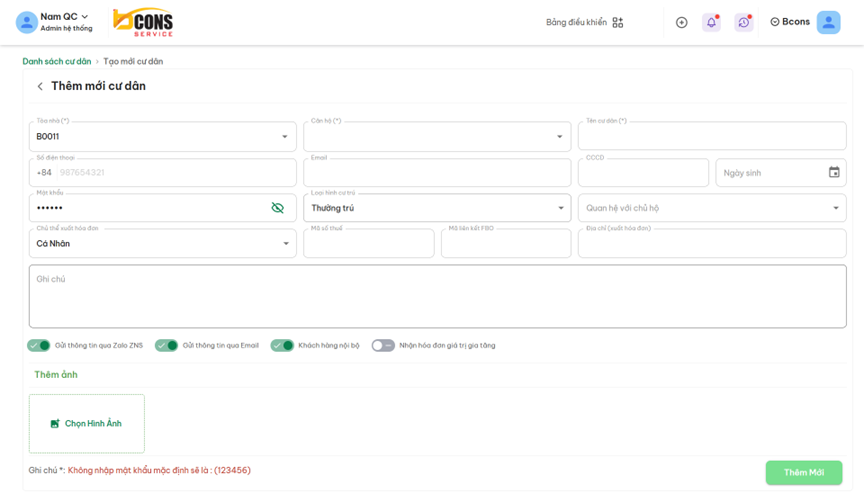Turn off Khách hàng nội bộ switch

coord(282,345)
